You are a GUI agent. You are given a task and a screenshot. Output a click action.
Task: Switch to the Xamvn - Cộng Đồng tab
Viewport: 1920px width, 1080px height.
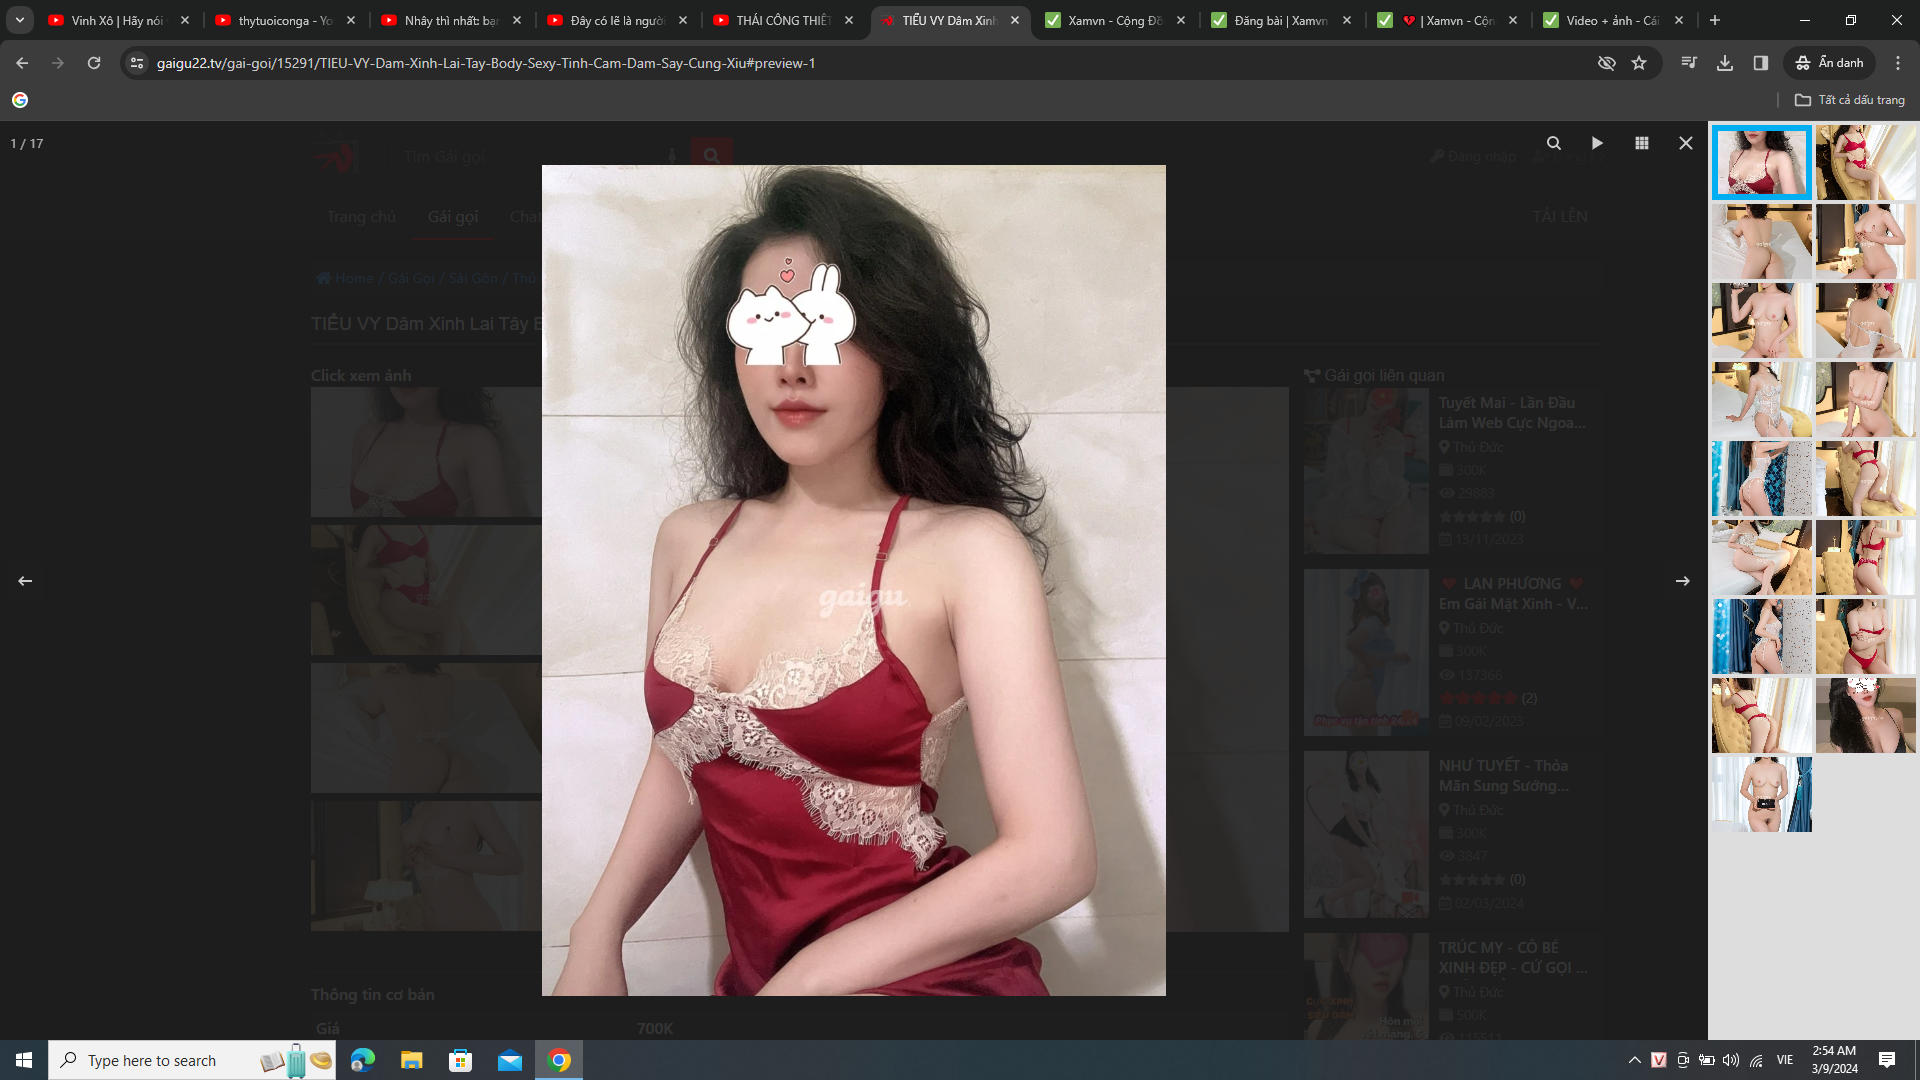point(1110,20)
